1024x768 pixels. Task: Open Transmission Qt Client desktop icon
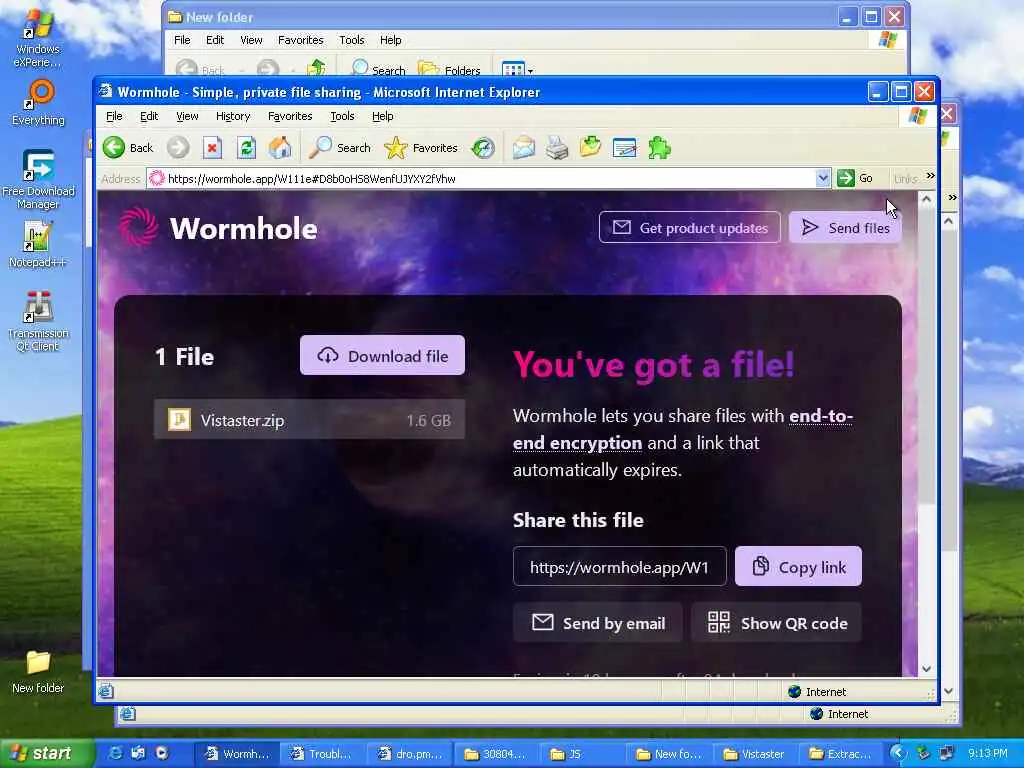click(38, 321)
